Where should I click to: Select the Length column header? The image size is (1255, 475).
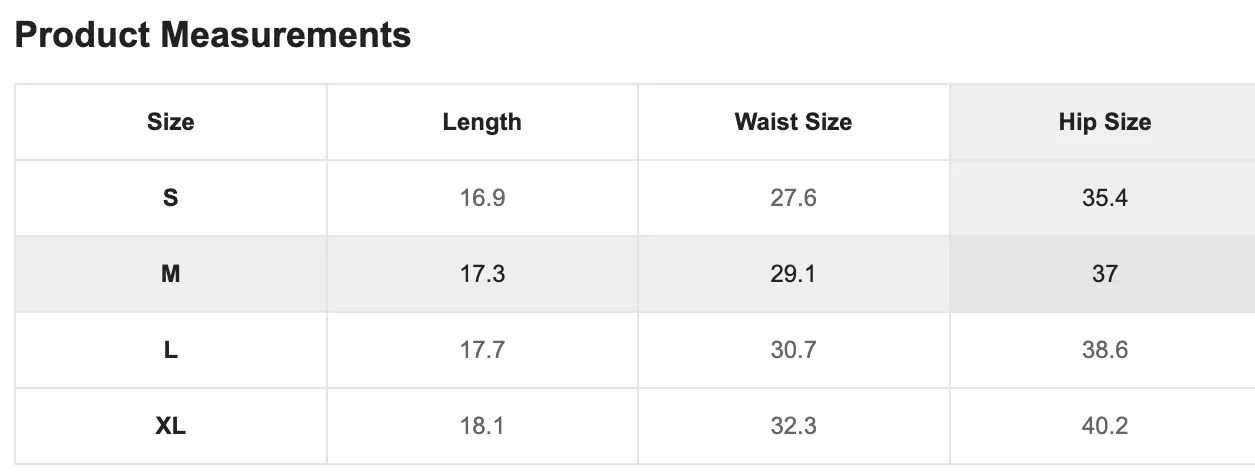[482, 122]
